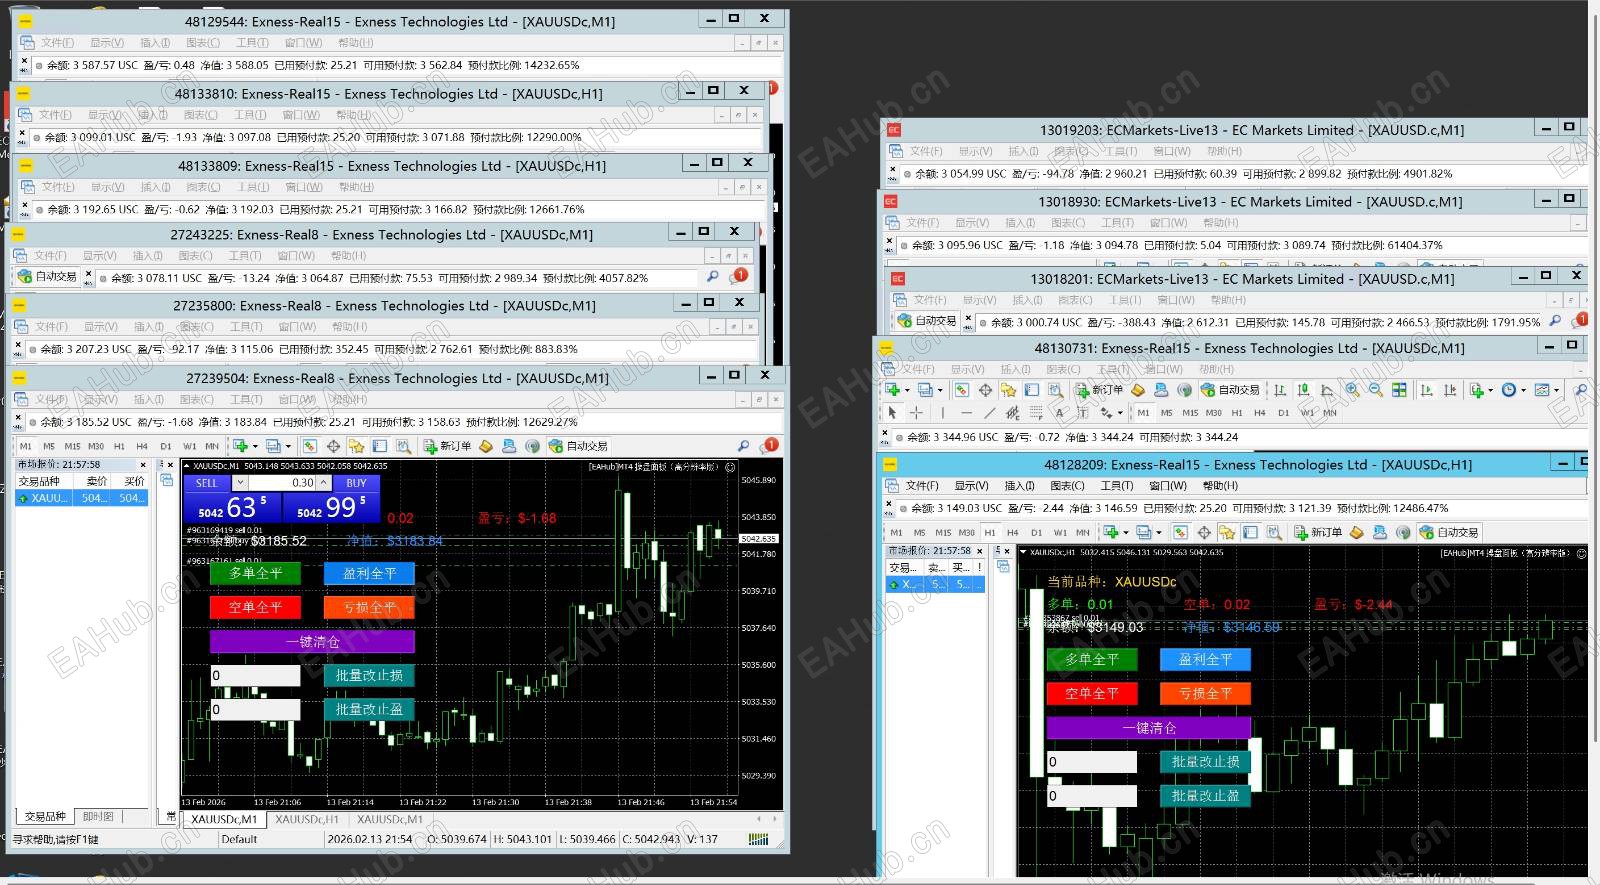Open 文件(F) menu in window 48128209
The width and height of the screenshot is (1600, 885).
(x=922, y=486)
